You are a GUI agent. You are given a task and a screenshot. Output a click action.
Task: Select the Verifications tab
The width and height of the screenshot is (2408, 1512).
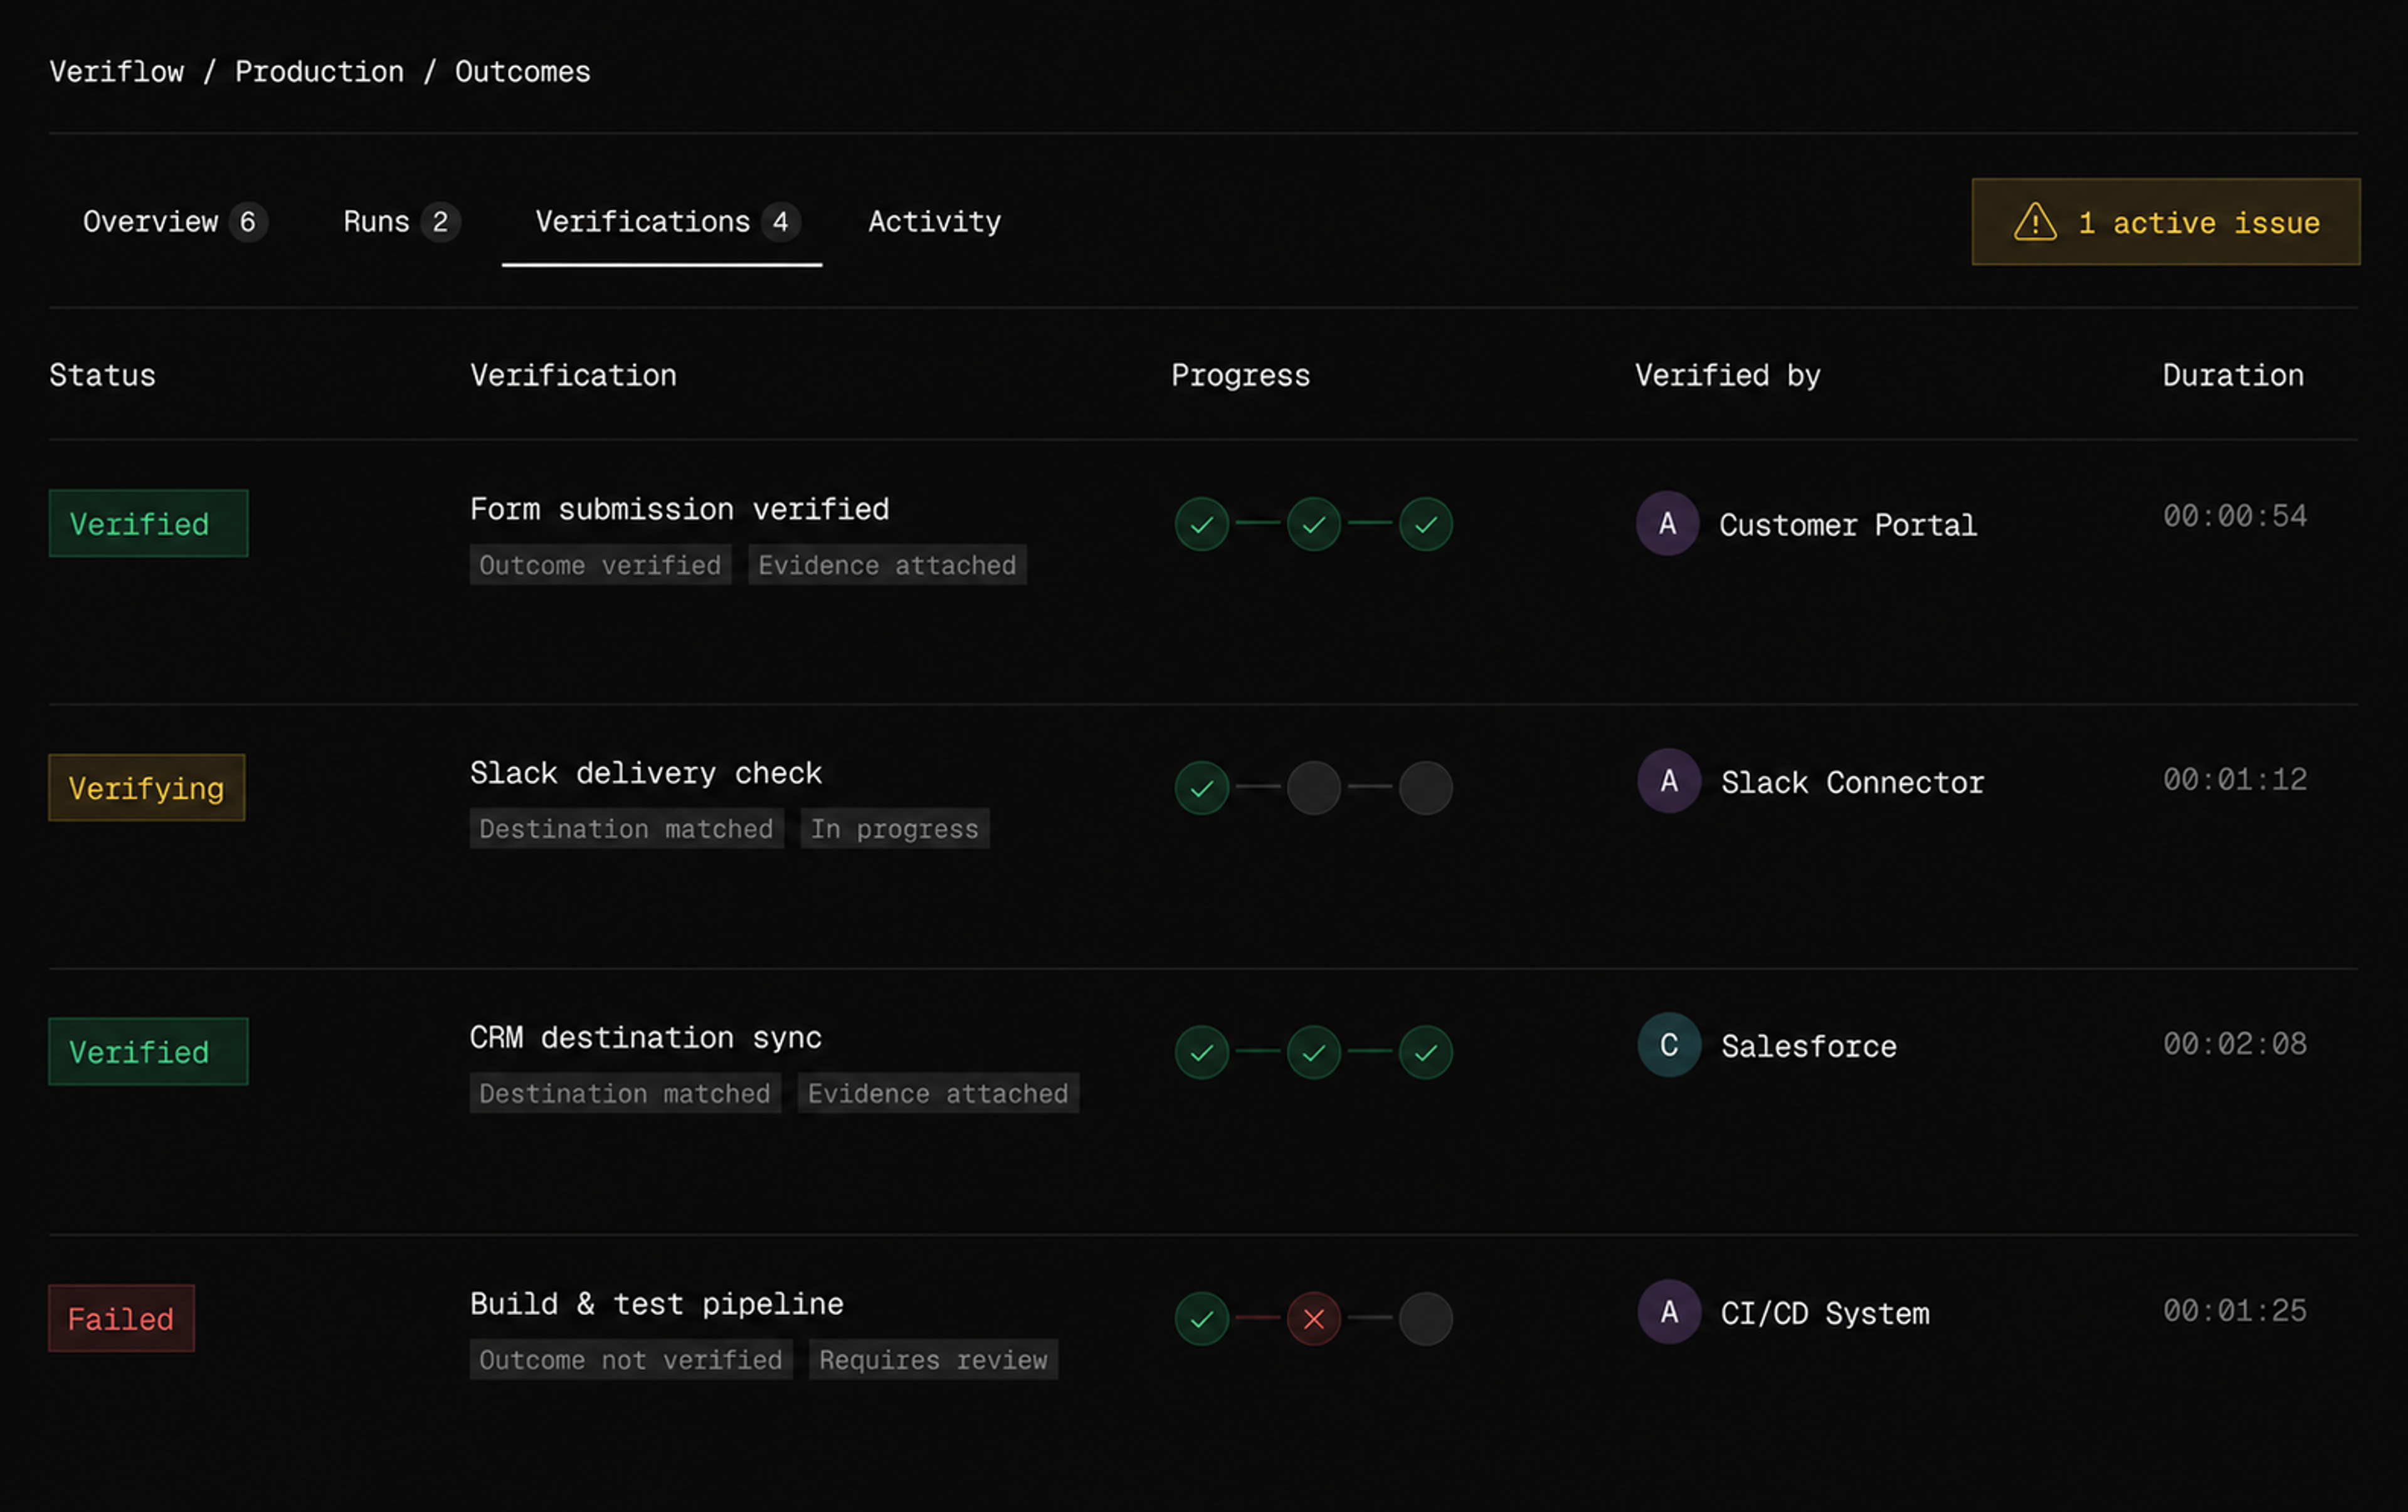662,221
